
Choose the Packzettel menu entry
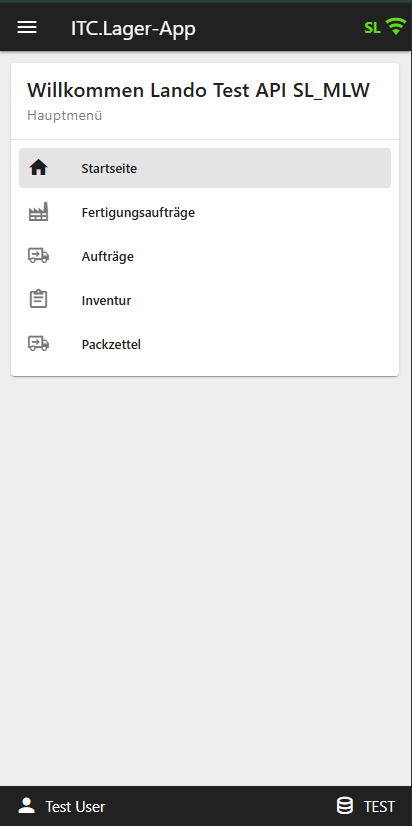pyautogui.click(x=205, y=344)
